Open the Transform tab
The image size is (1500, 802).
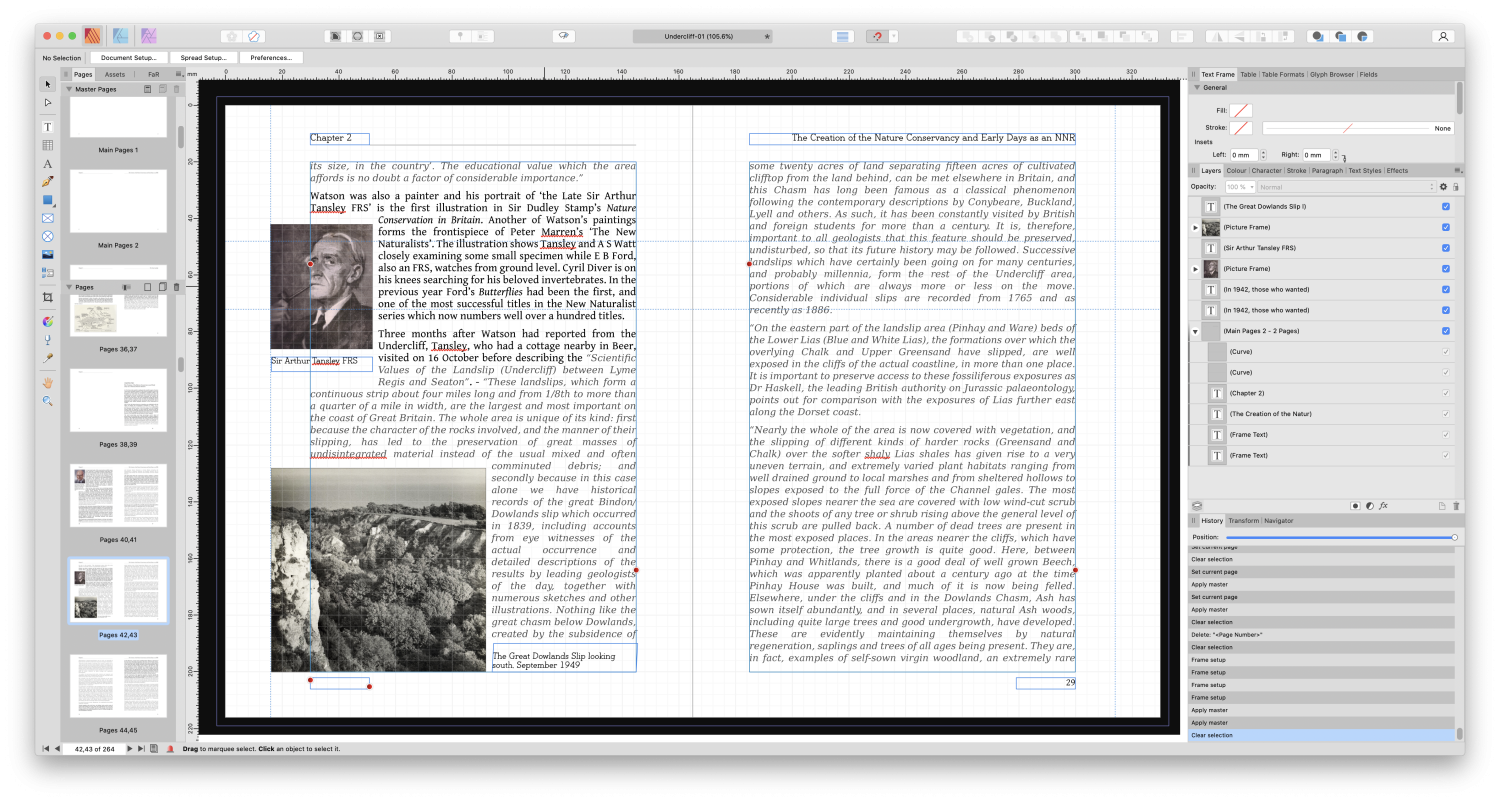coord(1243,521)
